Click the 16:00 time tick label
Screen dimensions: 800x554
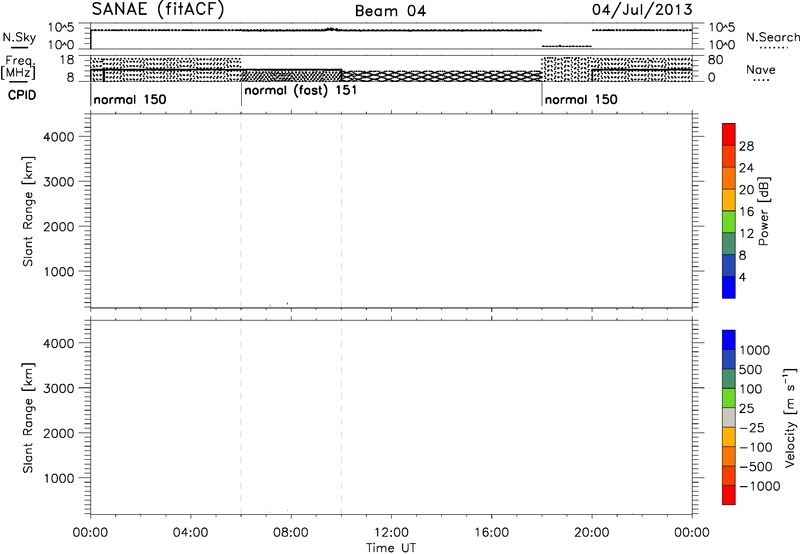pos(491,533)
